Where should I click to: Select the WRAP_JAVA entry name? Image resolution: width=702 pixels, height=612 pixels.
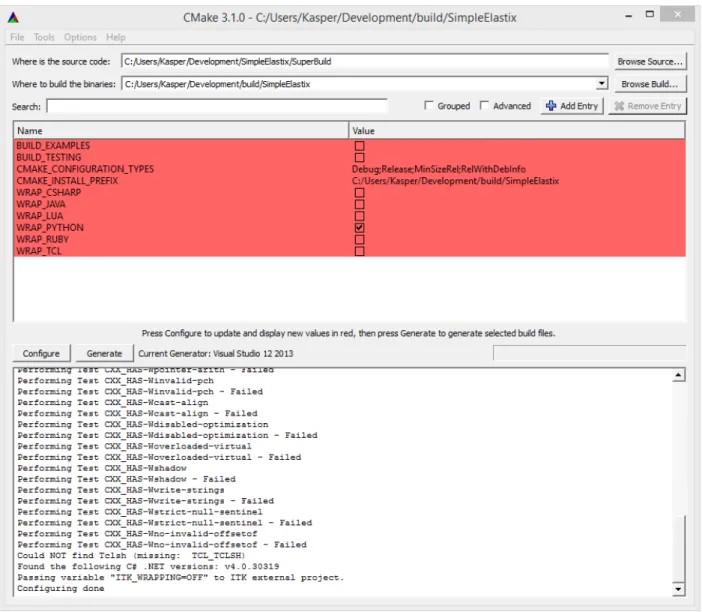[41, 204]
